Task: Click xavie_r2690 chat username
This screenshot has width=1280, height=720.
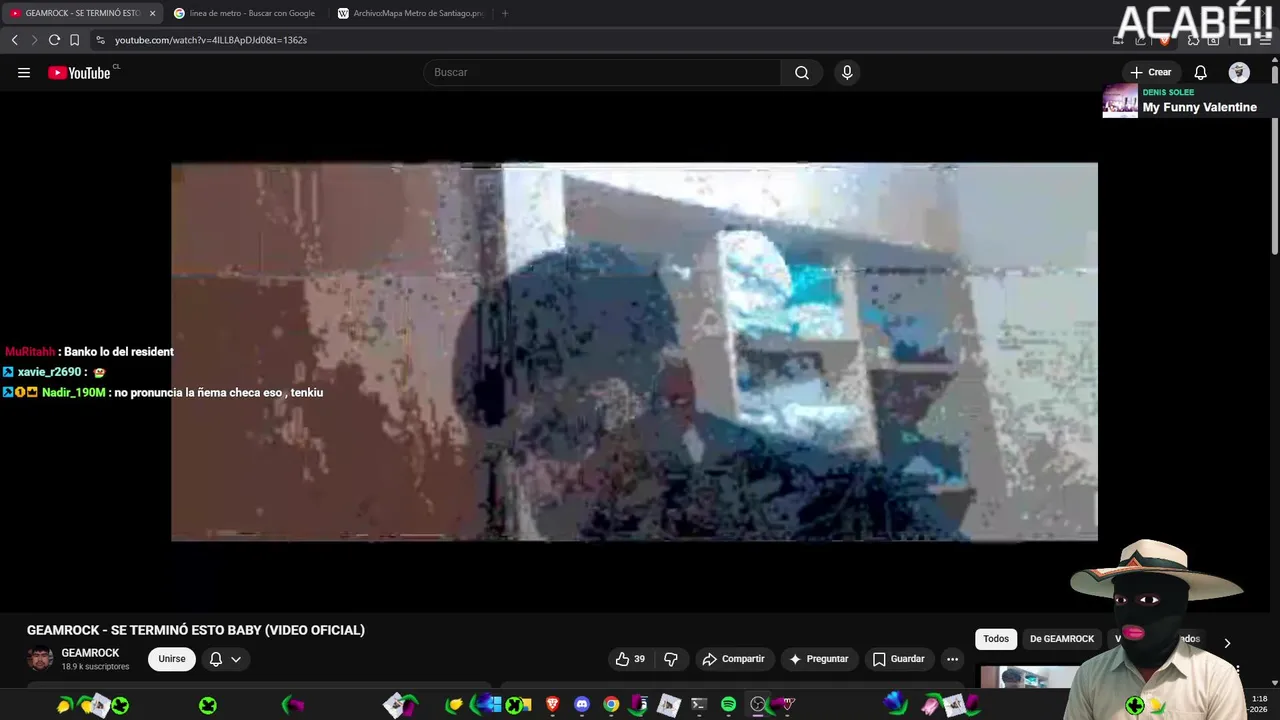Action: (x=49, y=372)
